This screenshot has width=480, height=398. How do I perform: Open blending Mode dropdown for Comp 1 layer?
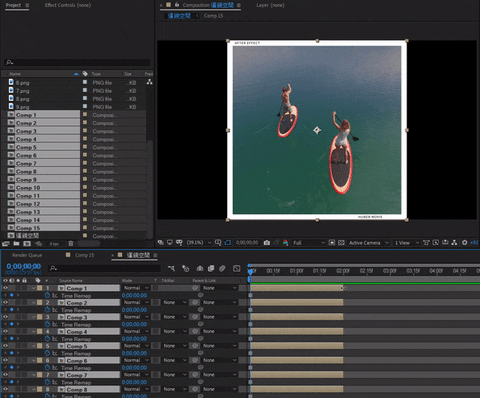tap(136, 288)
